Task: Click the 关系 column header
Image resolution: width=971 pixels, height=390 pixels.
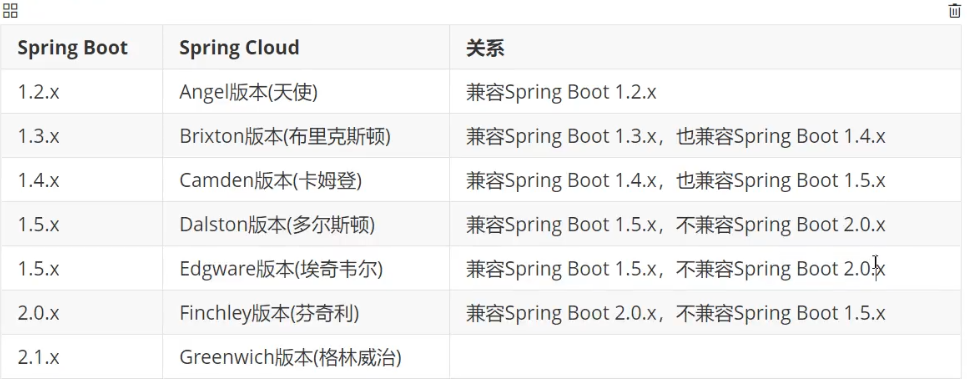Action: [705, 48]
